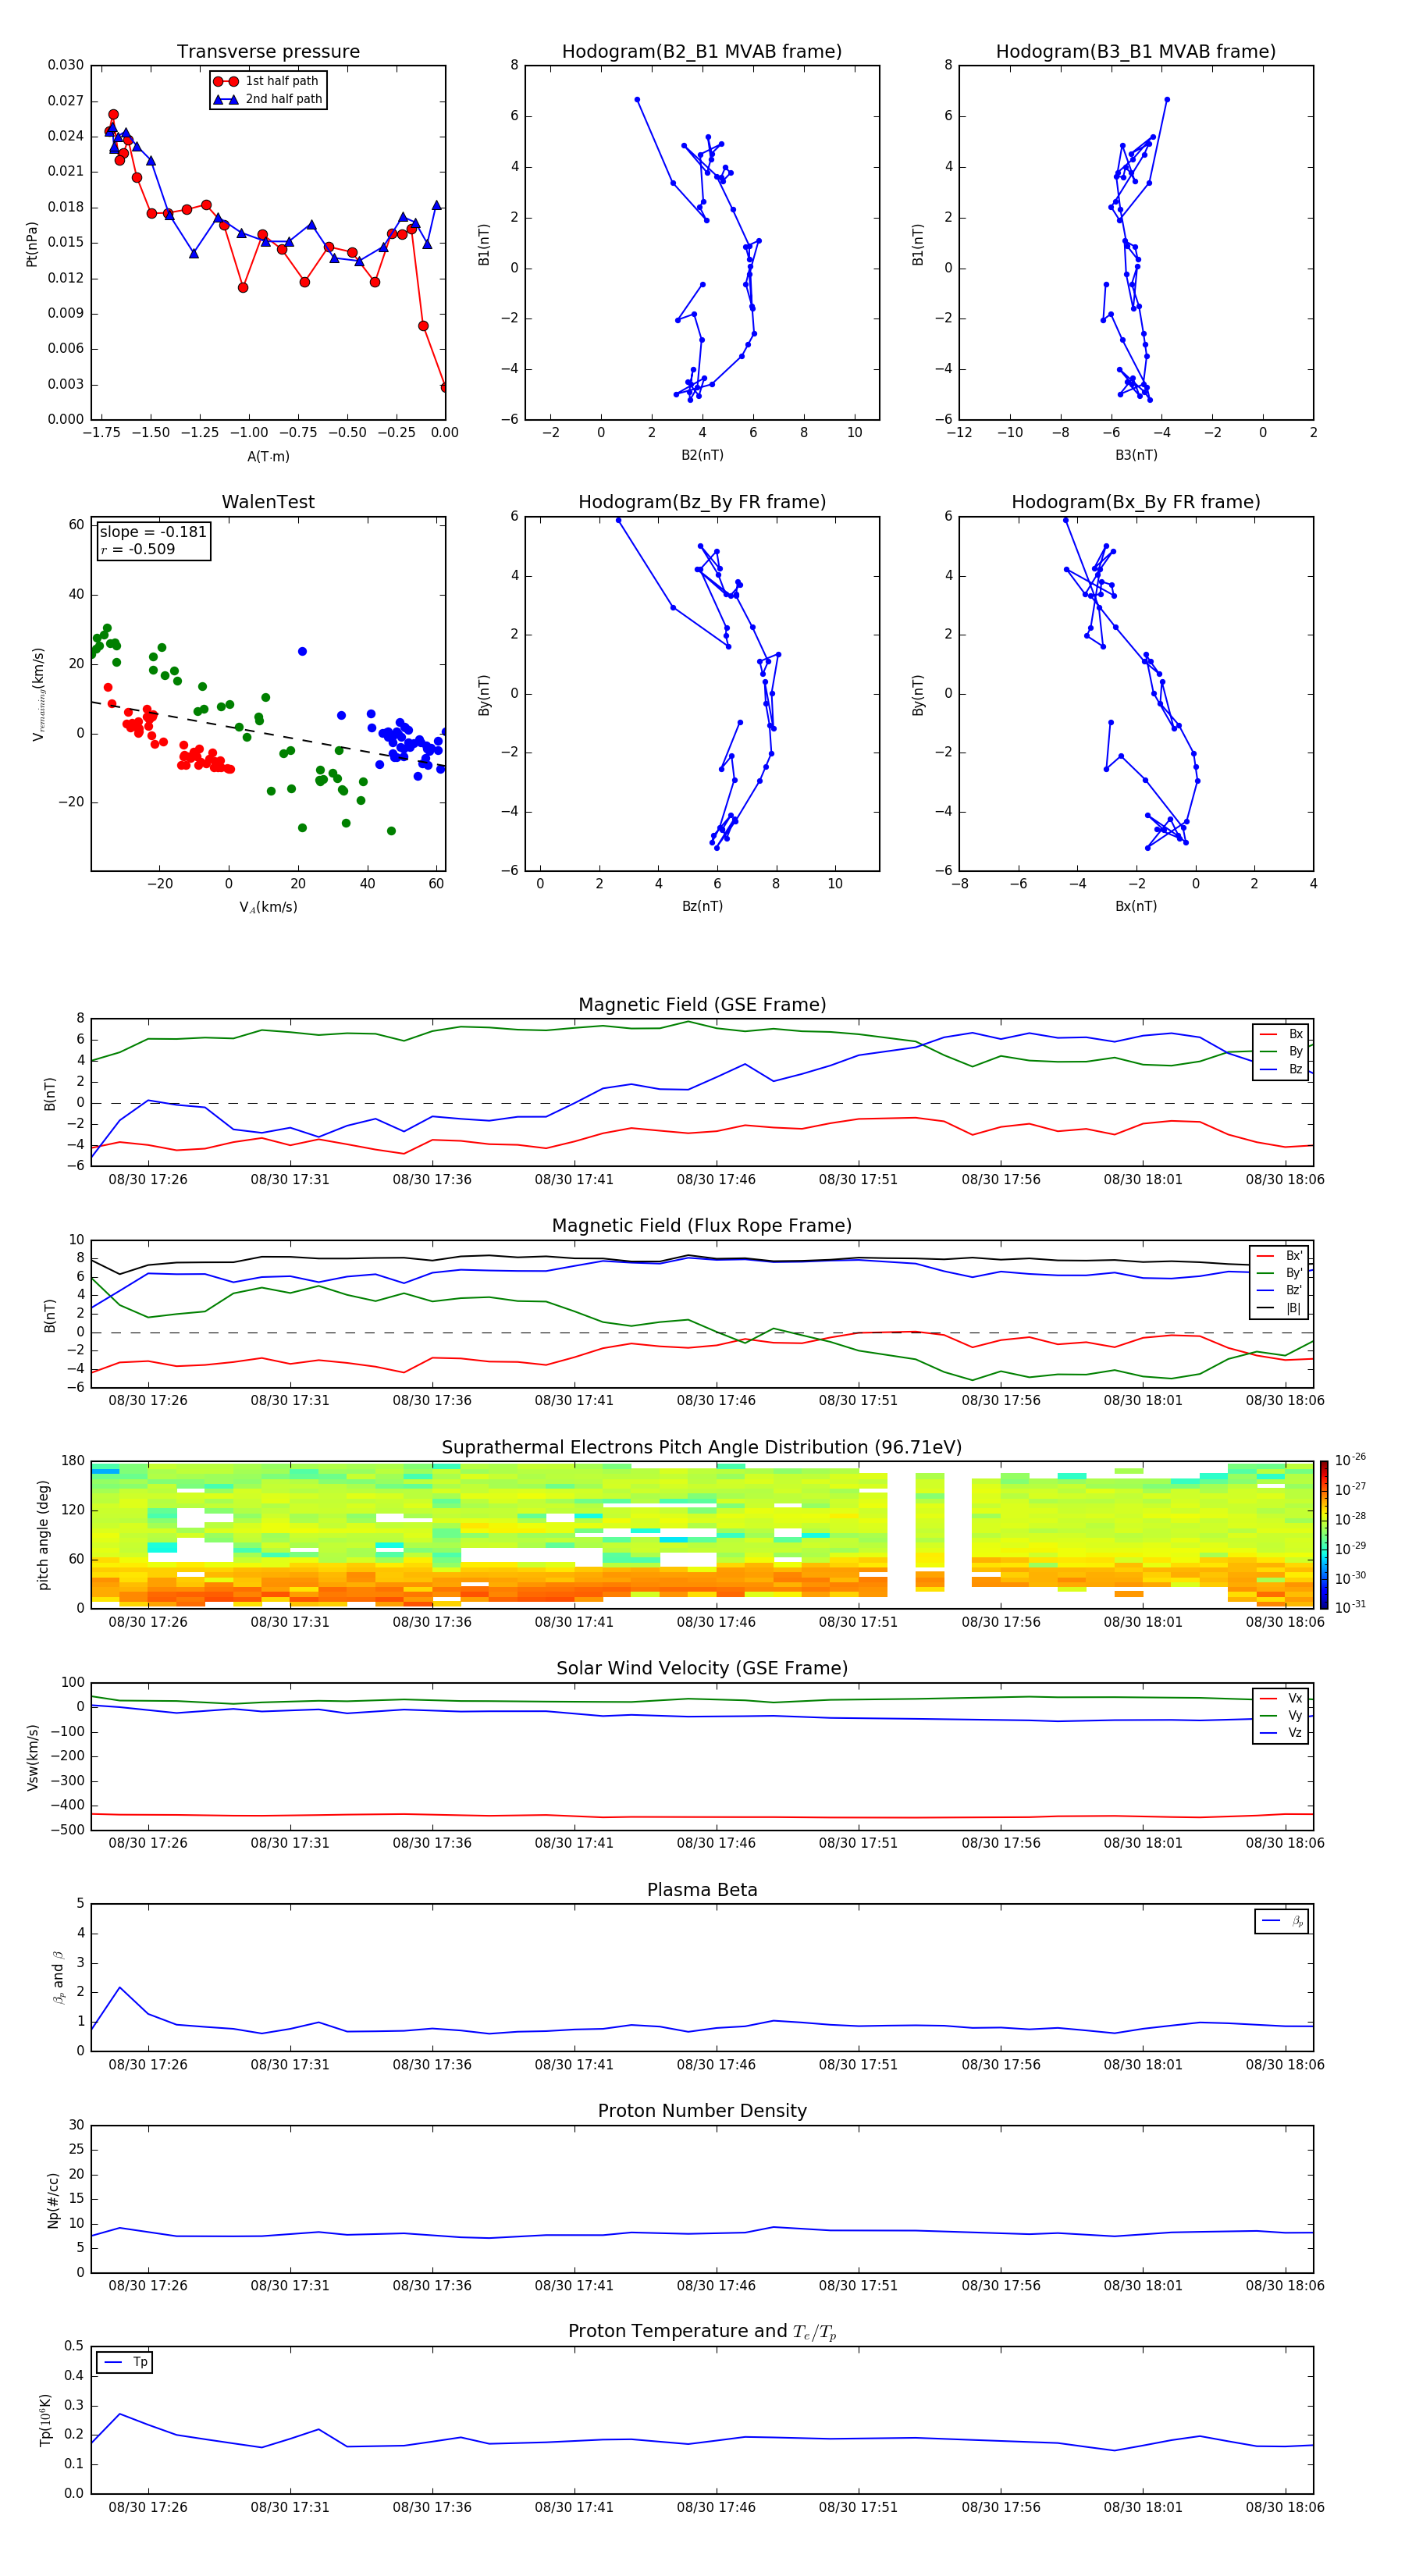Click the "WalenTest" plot title

(x=268, y=501)
